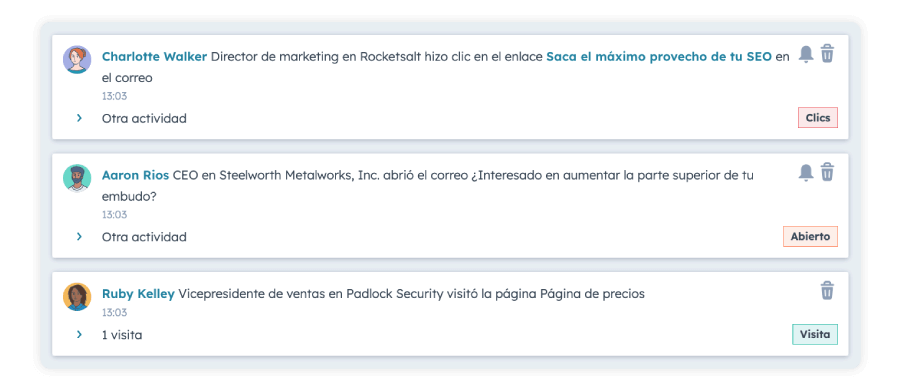Expand the 1 visita chevron
Screen dimensions: 901x391
pyautogui.click(x=79, y=334)
